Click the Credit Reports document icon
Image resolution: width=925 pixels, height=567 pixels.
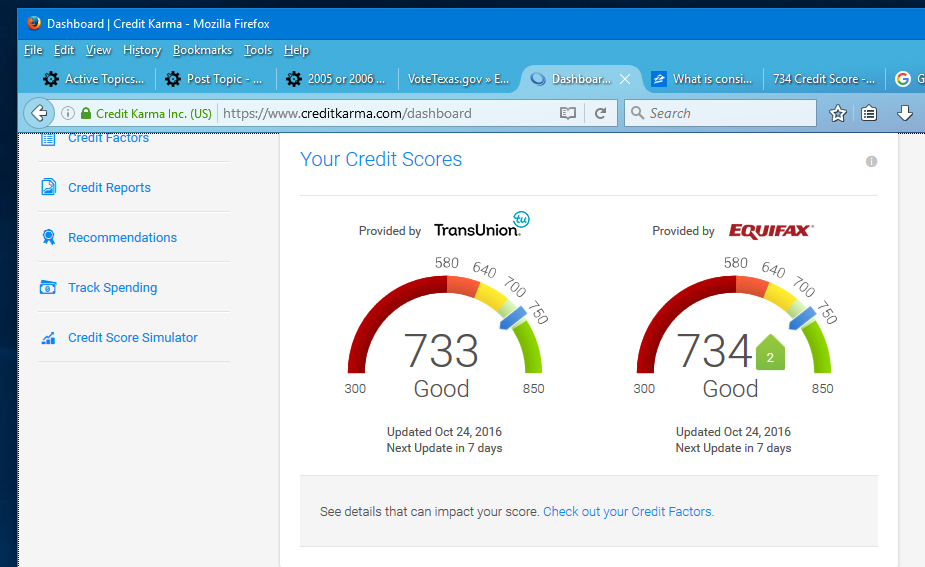48,187
